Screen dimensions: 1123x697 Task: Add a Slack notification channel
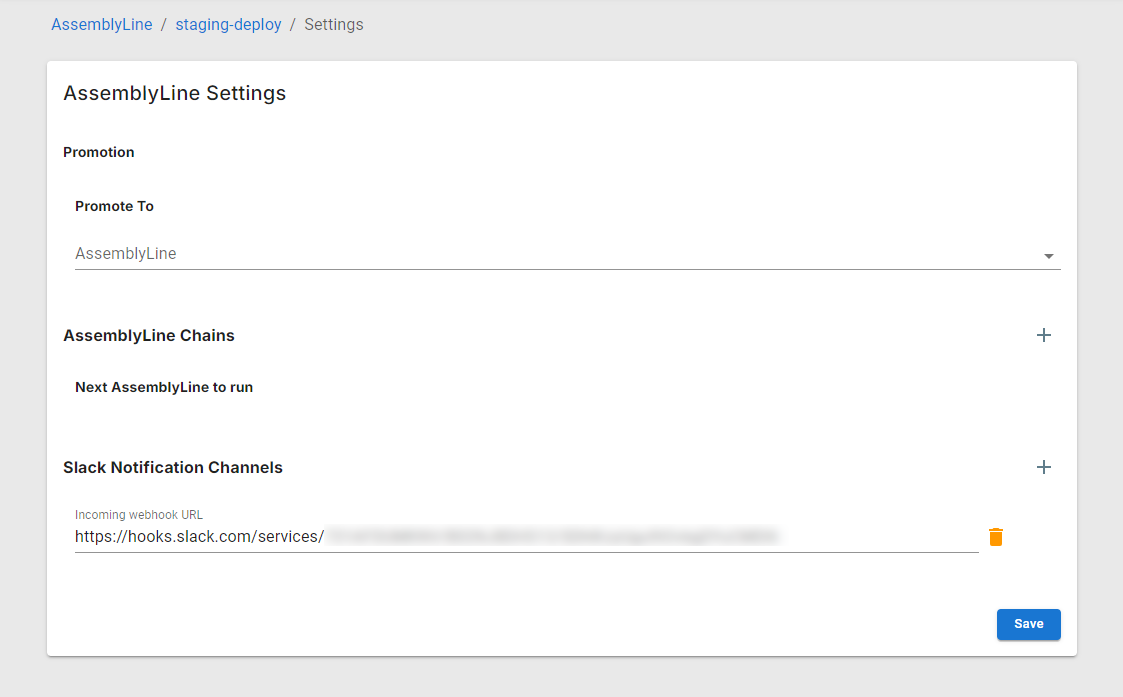point(1044,467)
